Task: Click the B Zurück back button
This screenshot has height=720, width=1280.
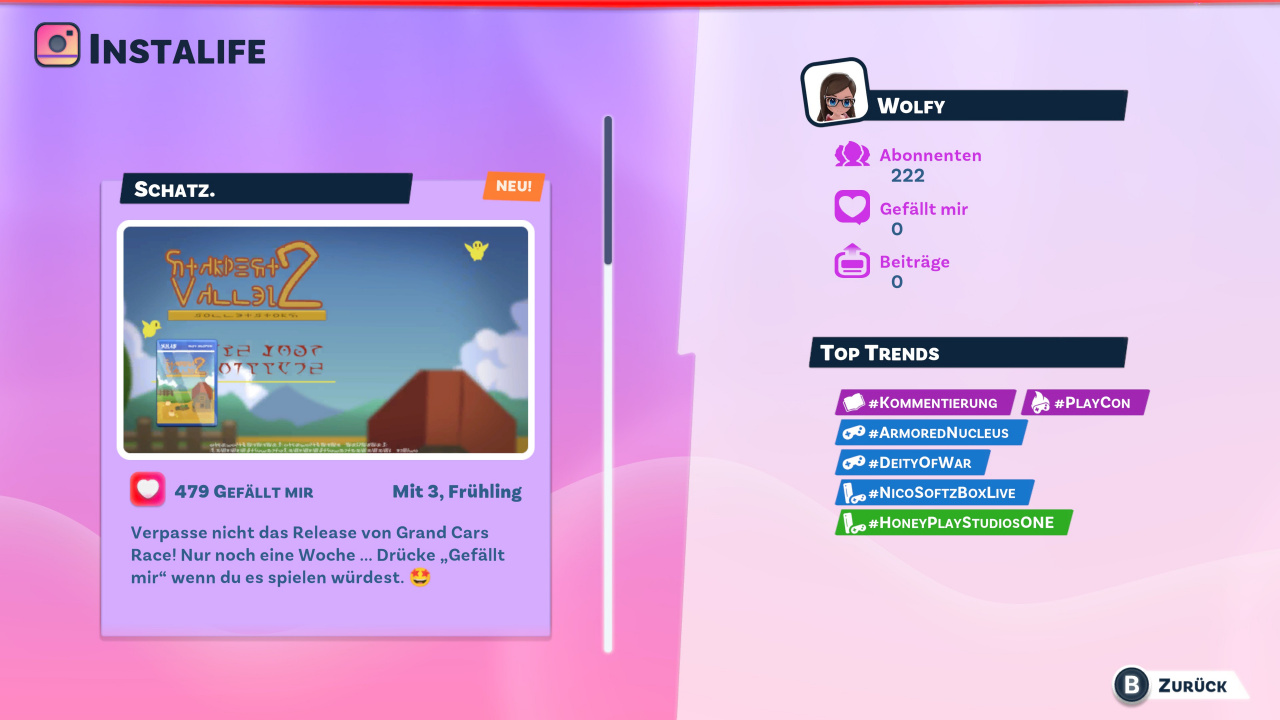Action: [x=1180, y=685]
